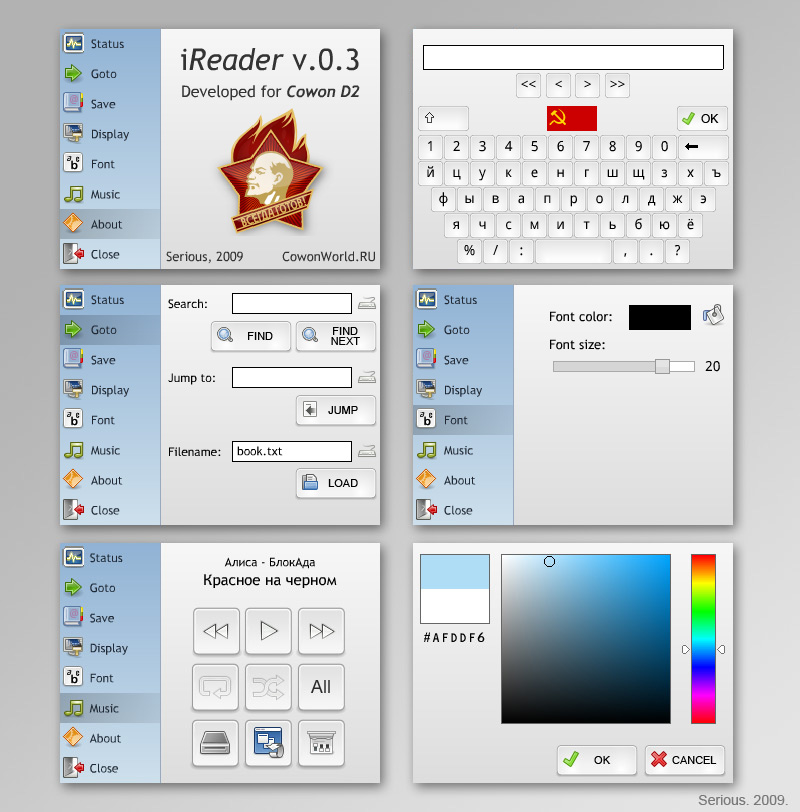Open keyboard icon next to Search field

[367, 303]
